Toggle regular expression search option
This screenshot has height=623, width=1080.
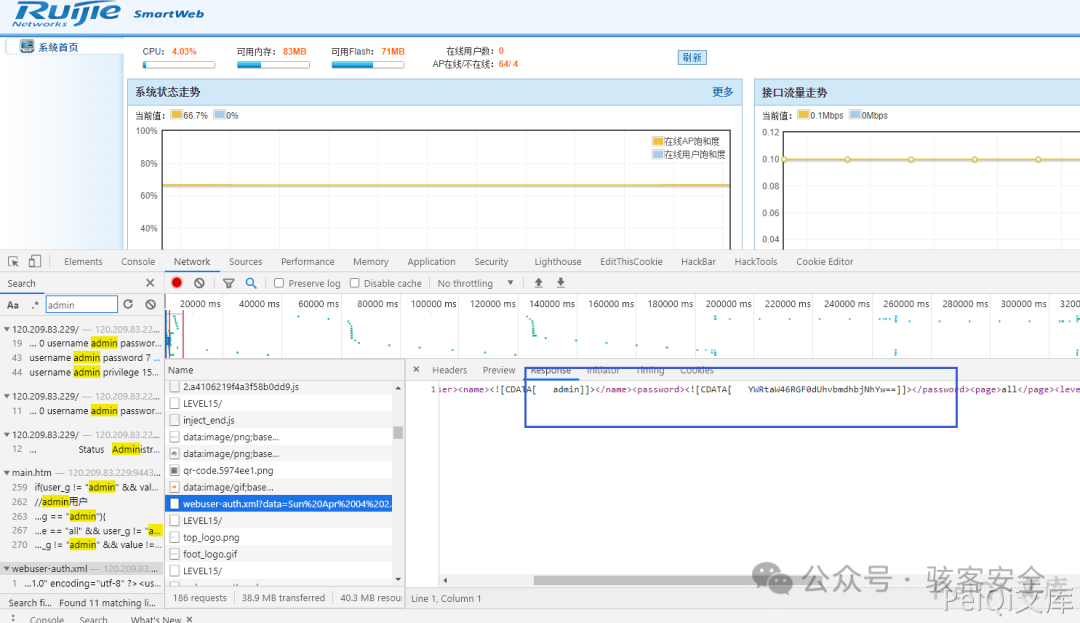pyautogui.click(x=35, y=305)
